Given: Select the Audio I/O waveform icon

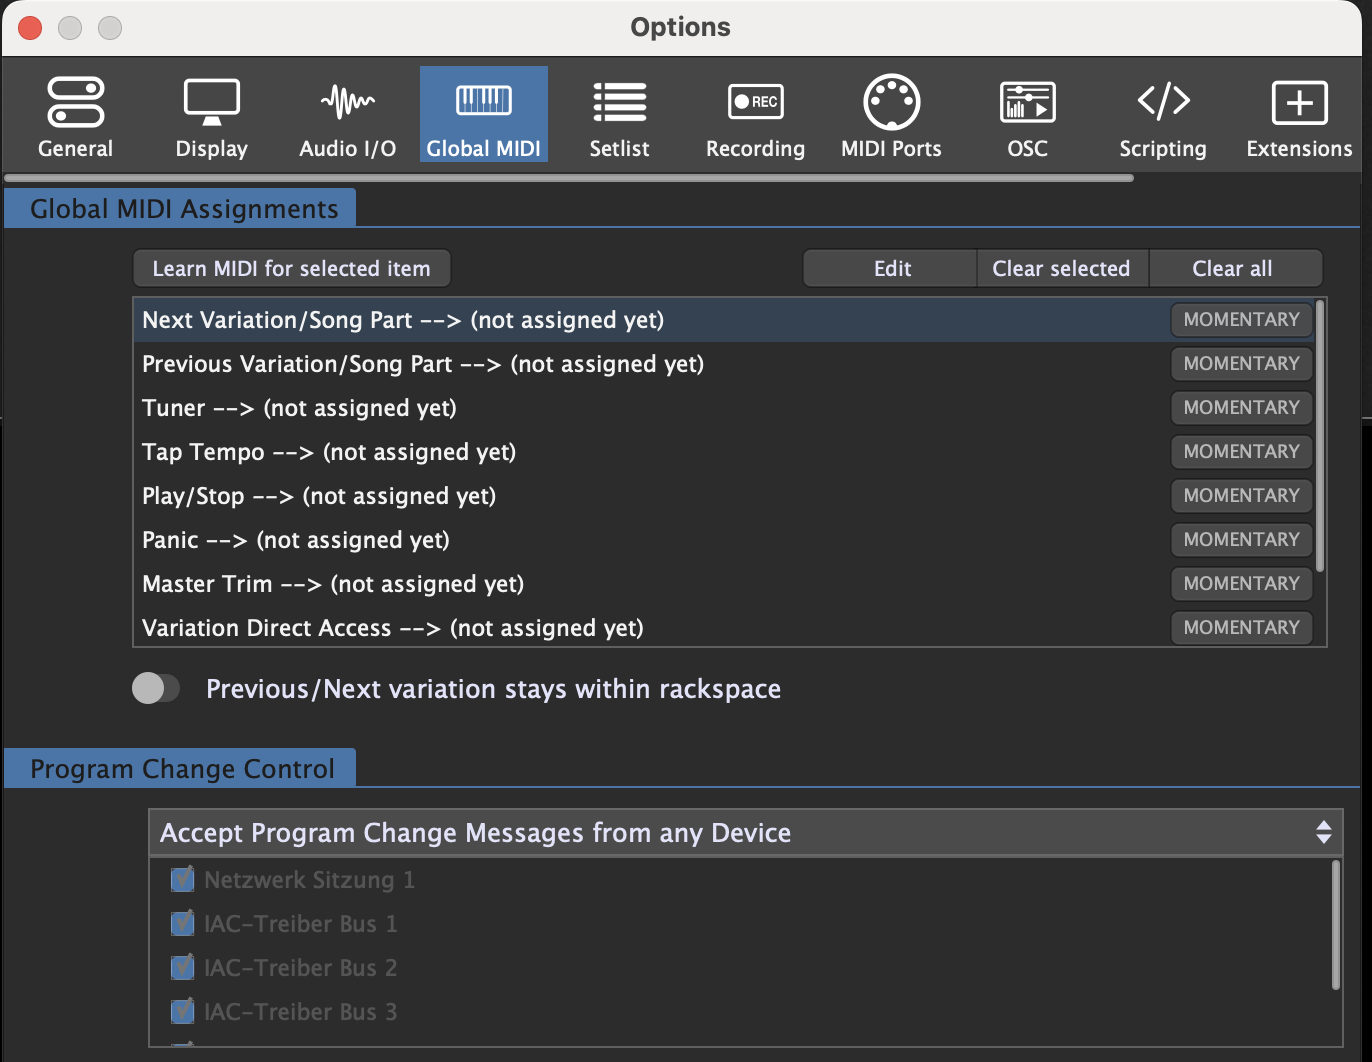Looking at the screenshot, I should point(347,102).
